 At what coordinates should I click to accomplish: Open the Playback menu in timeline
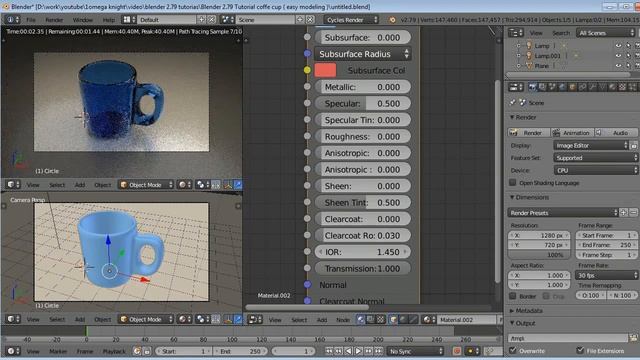114,351
